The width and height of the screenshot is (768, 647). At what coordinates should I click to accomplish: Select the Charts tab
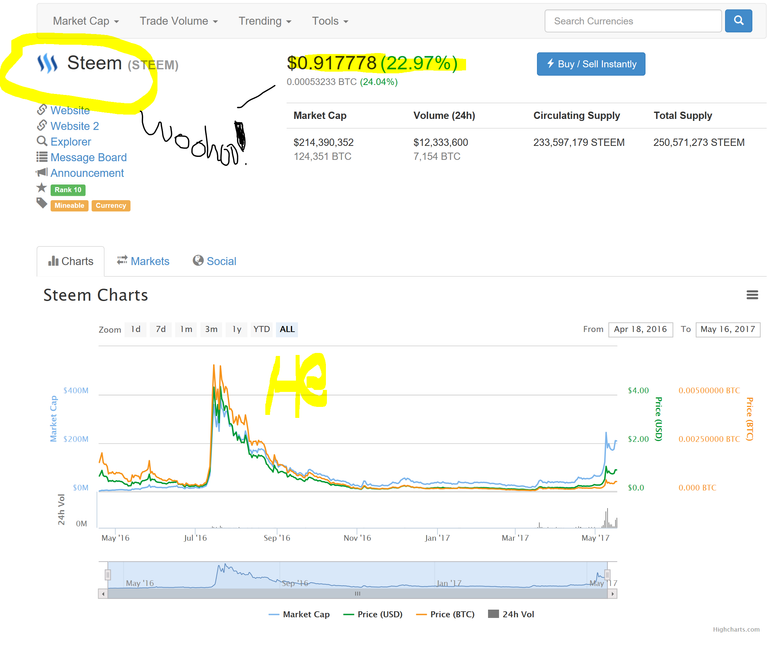[71, 261]
